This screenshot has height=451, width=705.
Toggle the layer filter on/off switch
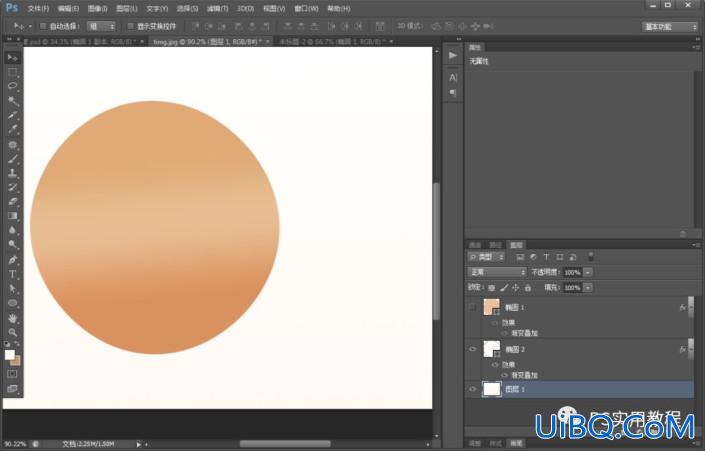[591, 257]
